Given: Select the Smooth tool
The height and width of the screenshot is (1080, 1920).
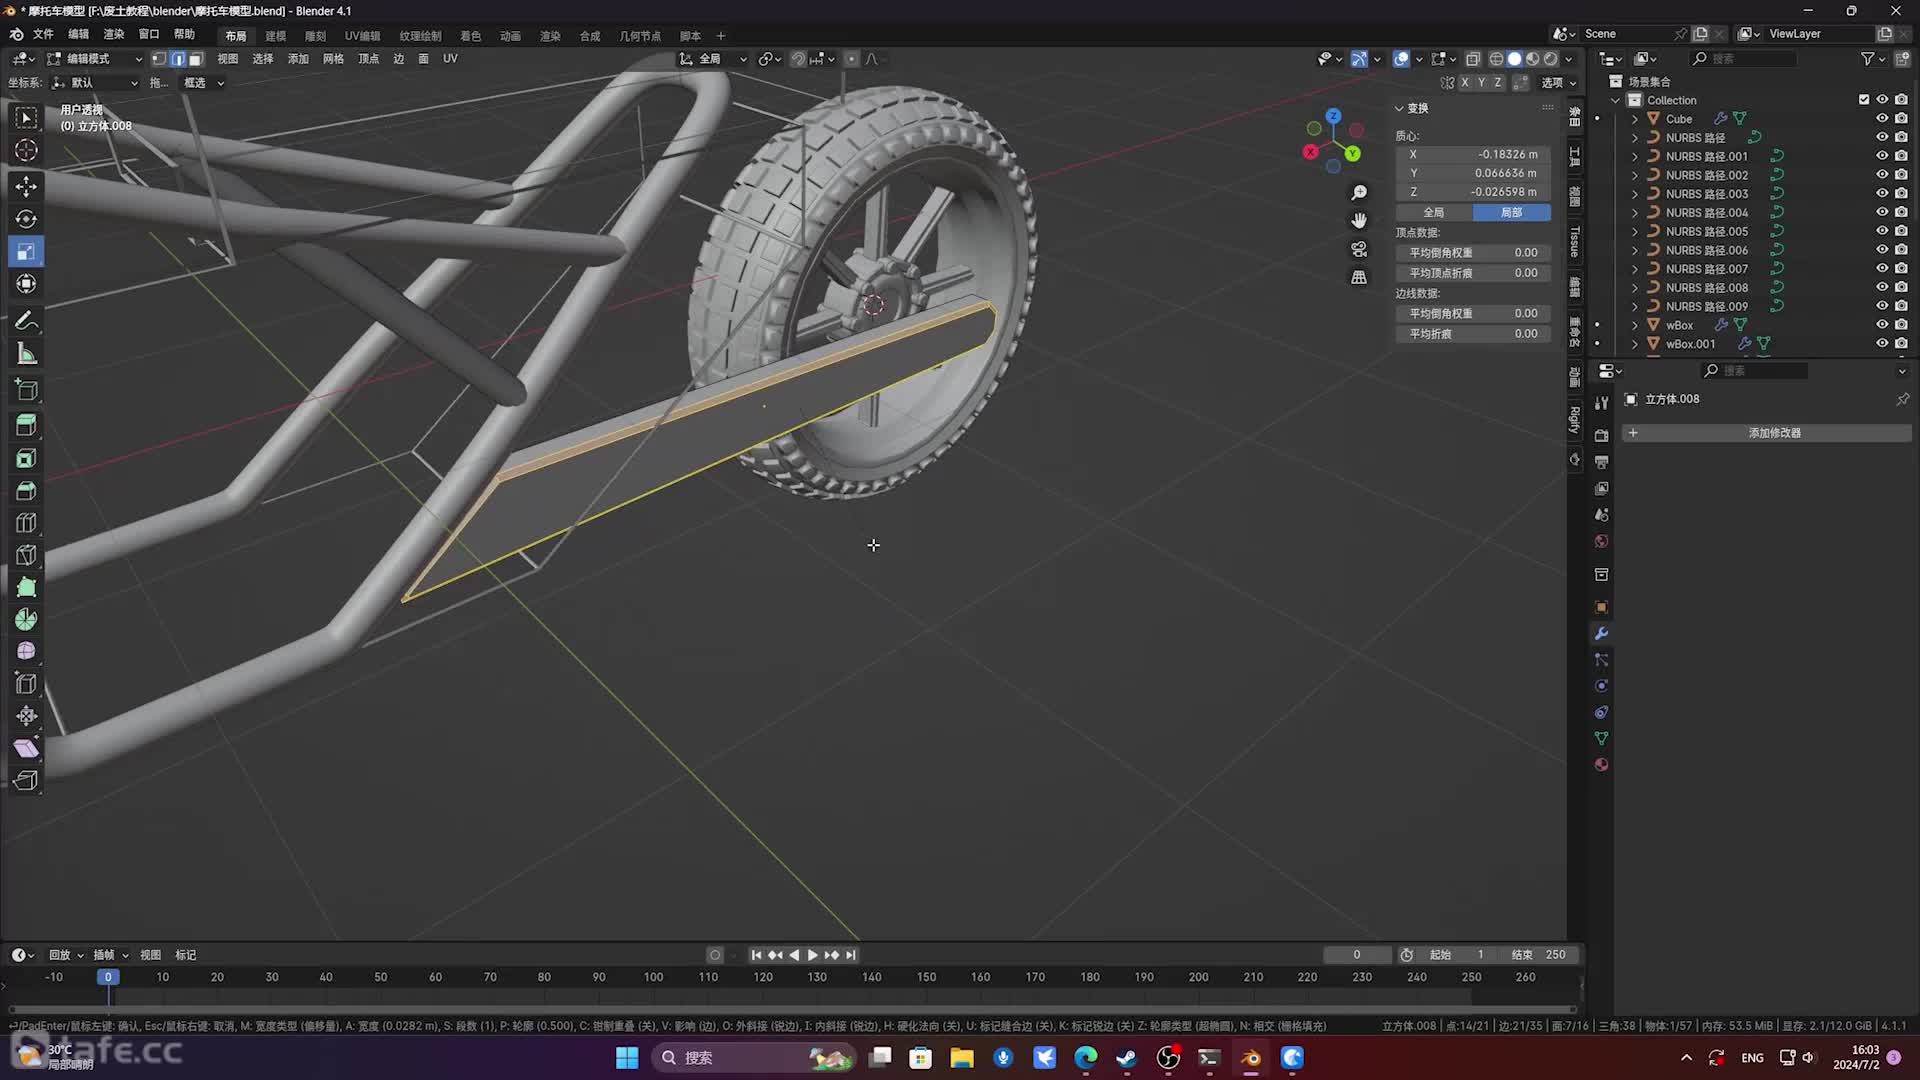Looking at the screenshot, I should click(26, 651).
